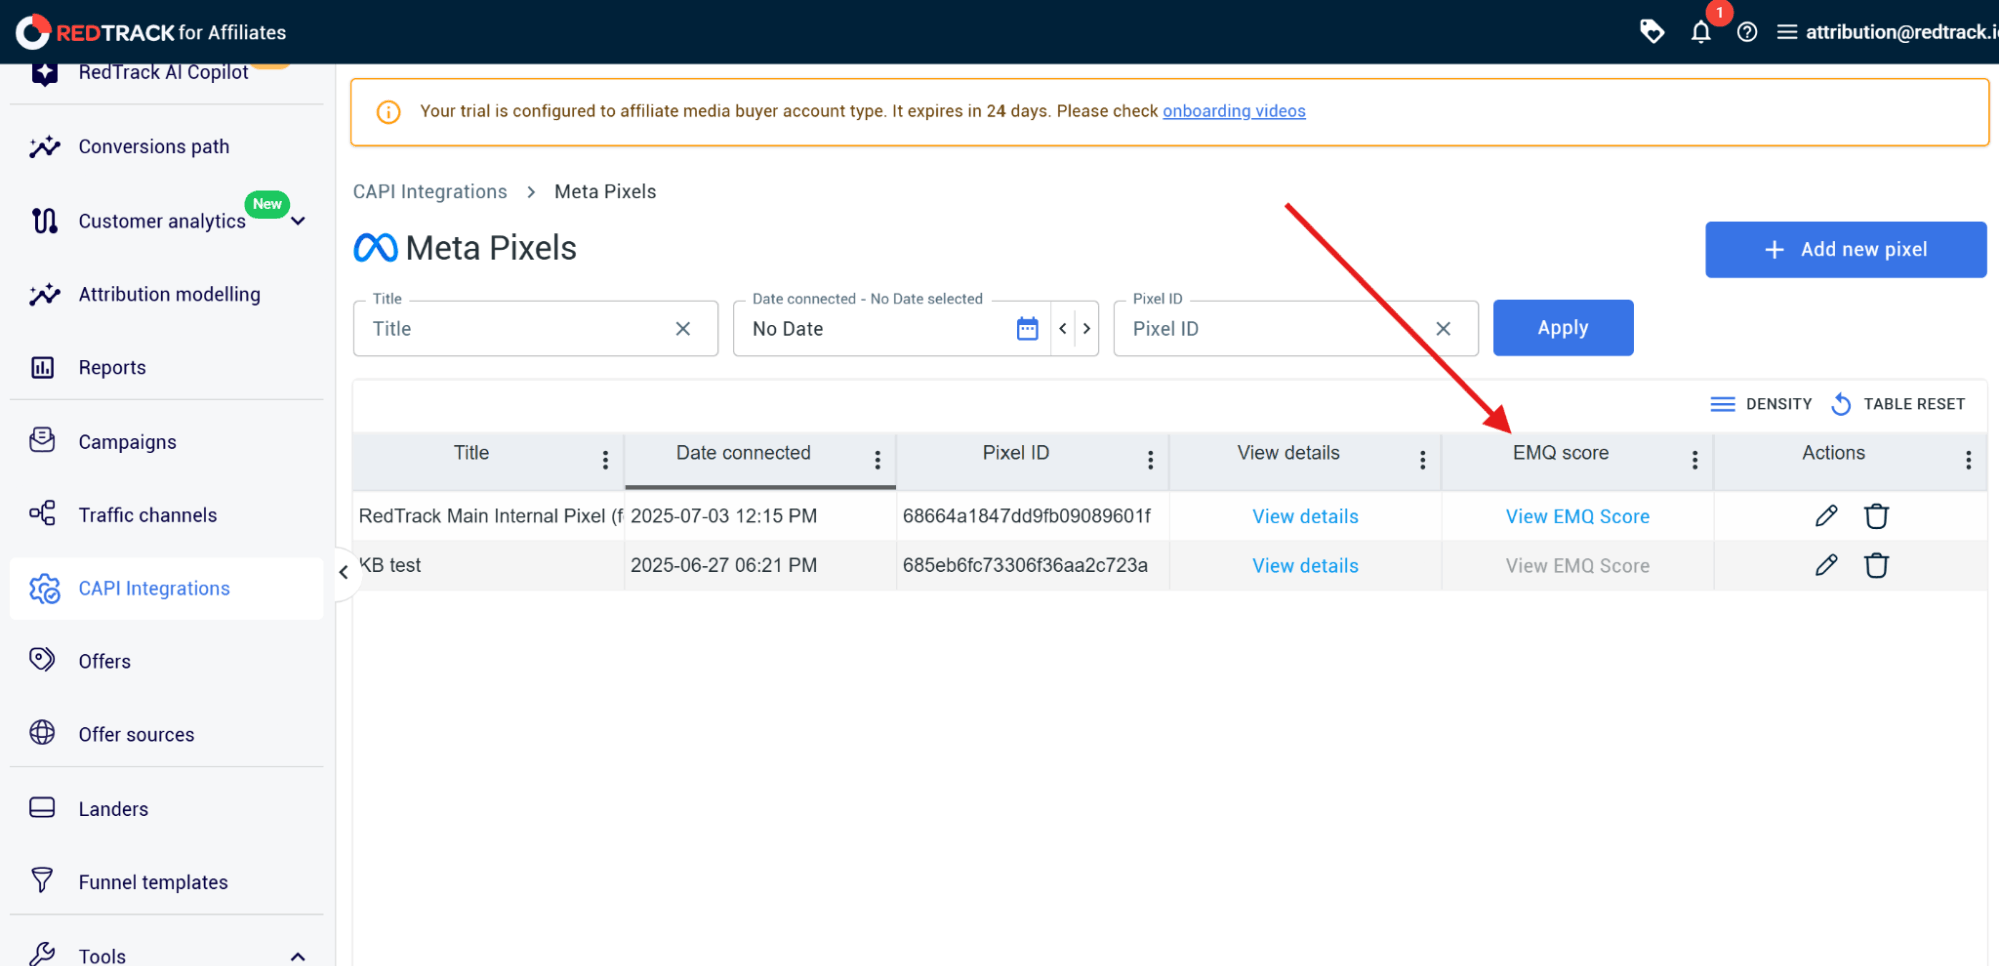This screenshot has height=967, width=1999.
Task: Open EMQ score column options menu
Action: (x=1694, y=459)
